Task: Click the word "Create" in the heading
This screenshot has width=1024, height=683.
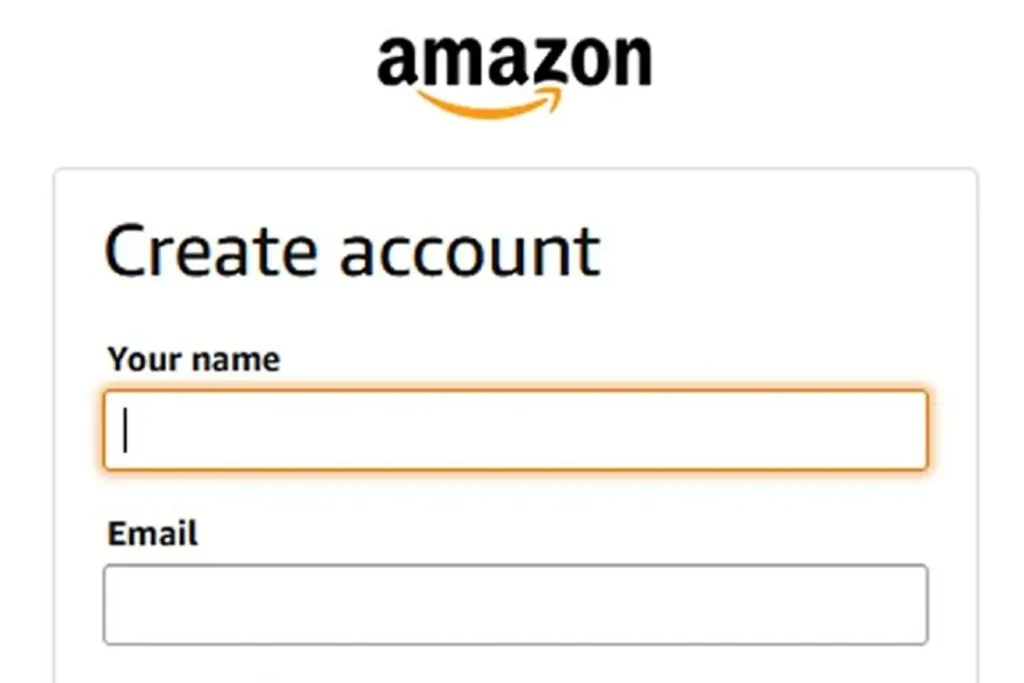Action: point(212,251)
